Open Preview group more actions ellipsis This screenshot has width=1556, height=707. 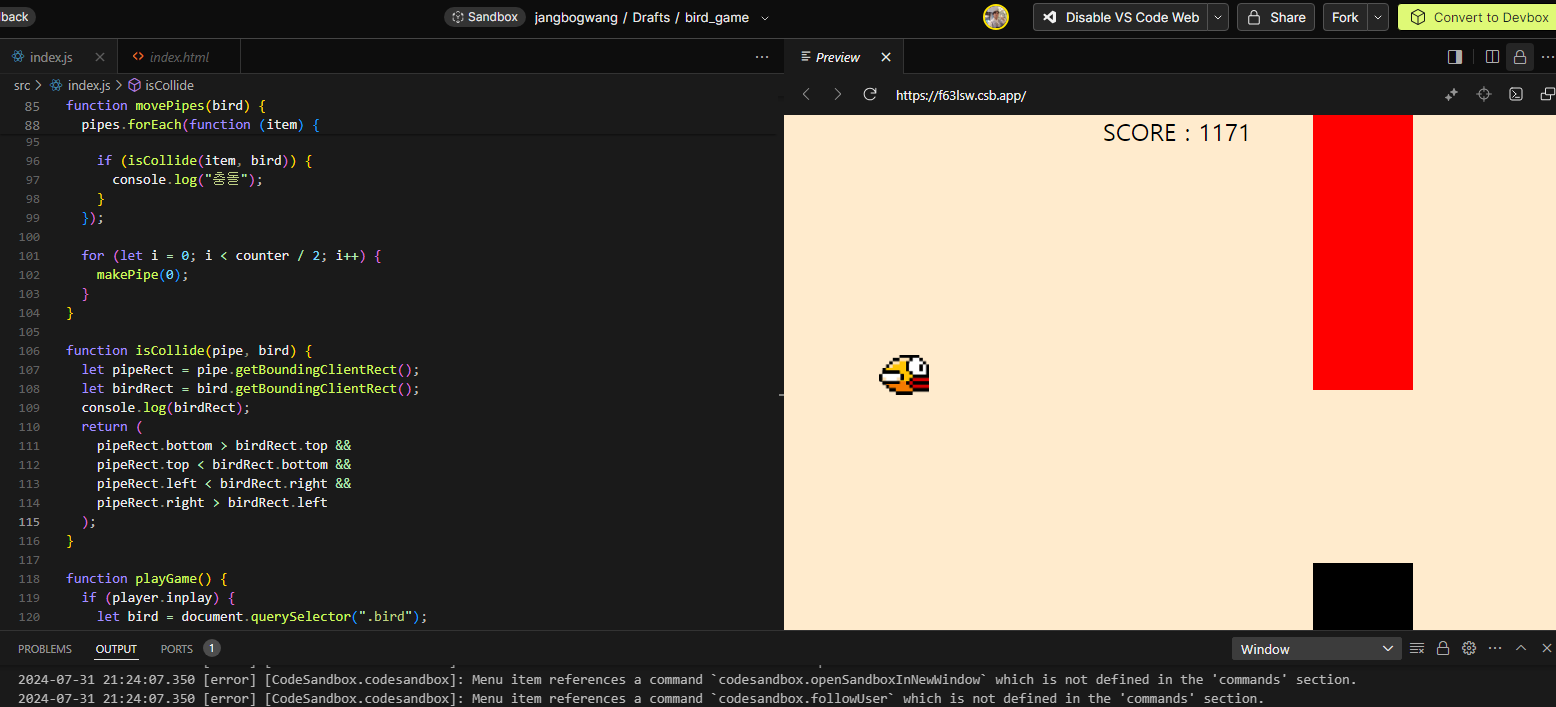click(1547, 57)
